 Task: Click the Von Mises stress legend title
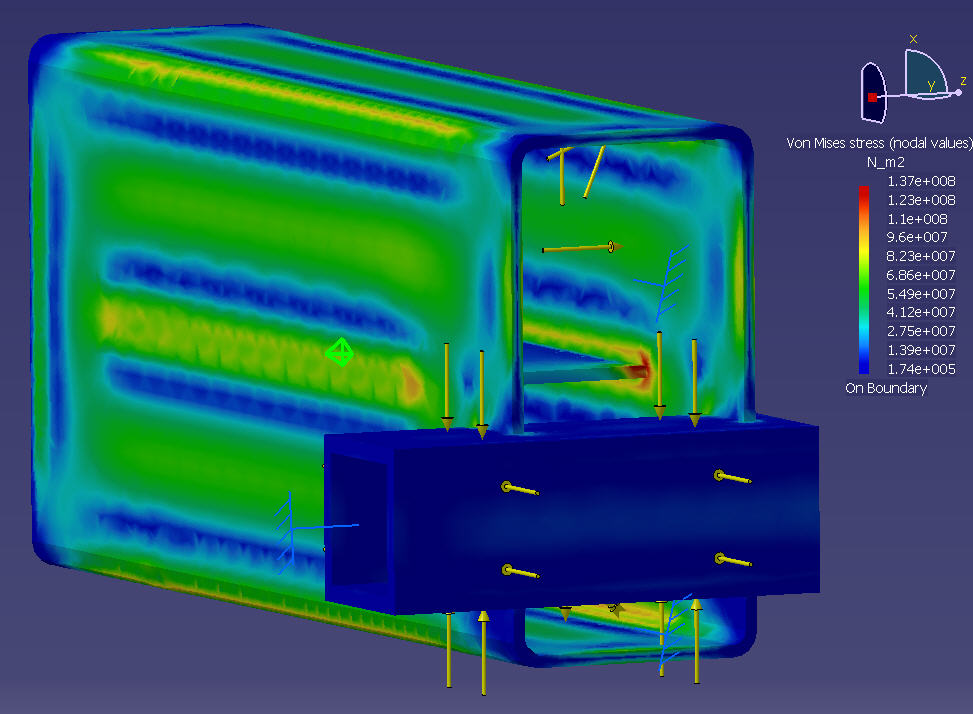point(879,143)
